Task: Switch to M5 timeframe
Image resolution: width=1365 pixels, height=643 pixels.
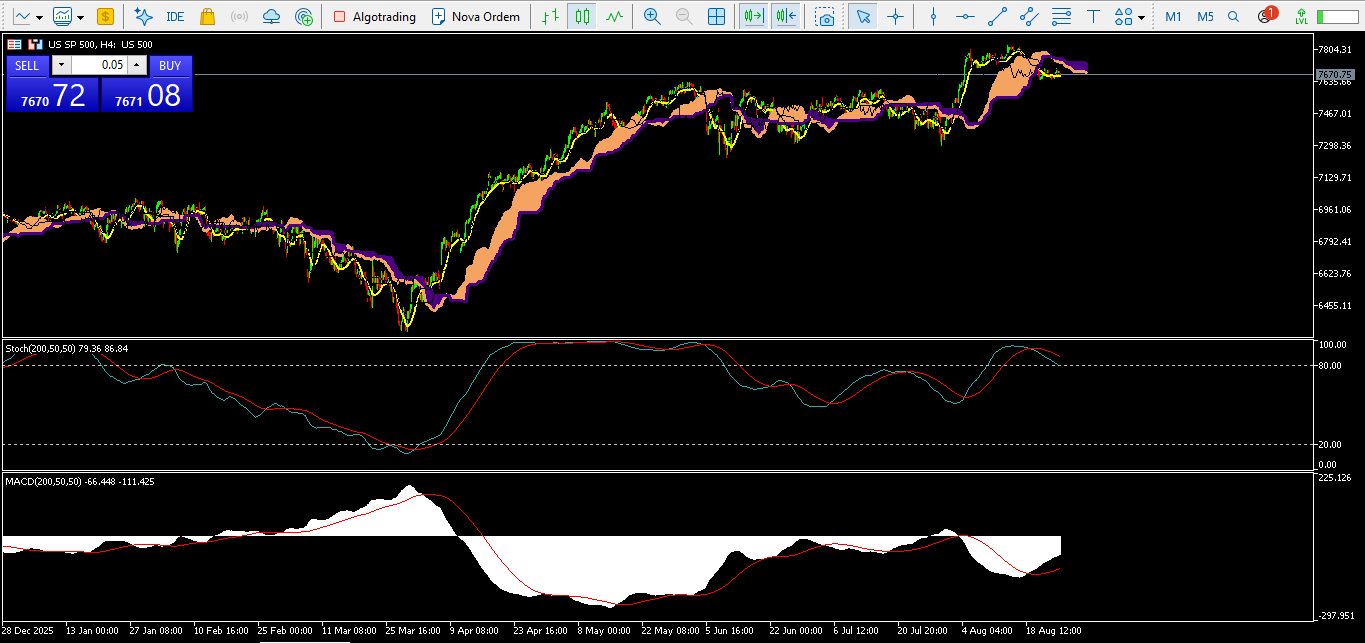Action: 1205,17
